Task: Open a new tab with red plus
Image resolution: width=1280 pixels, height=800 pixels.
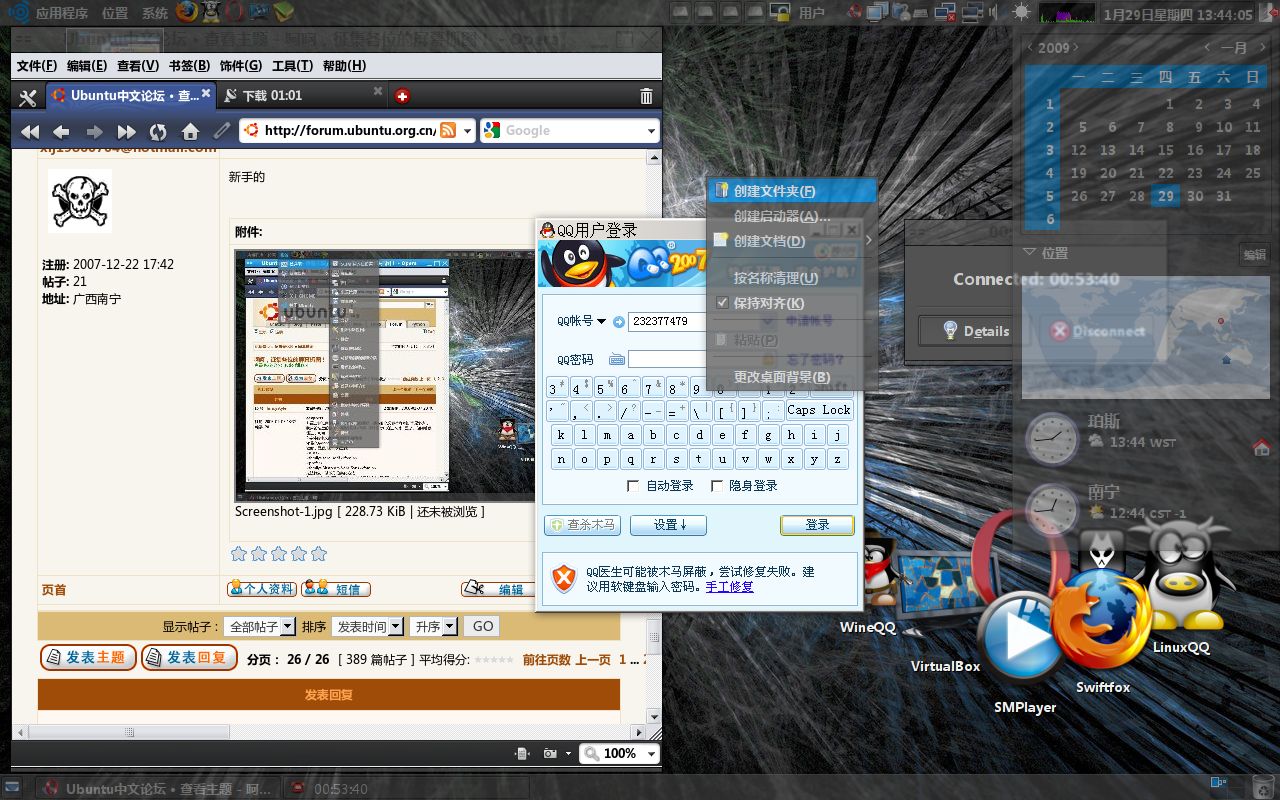Action: coord(402,96)
